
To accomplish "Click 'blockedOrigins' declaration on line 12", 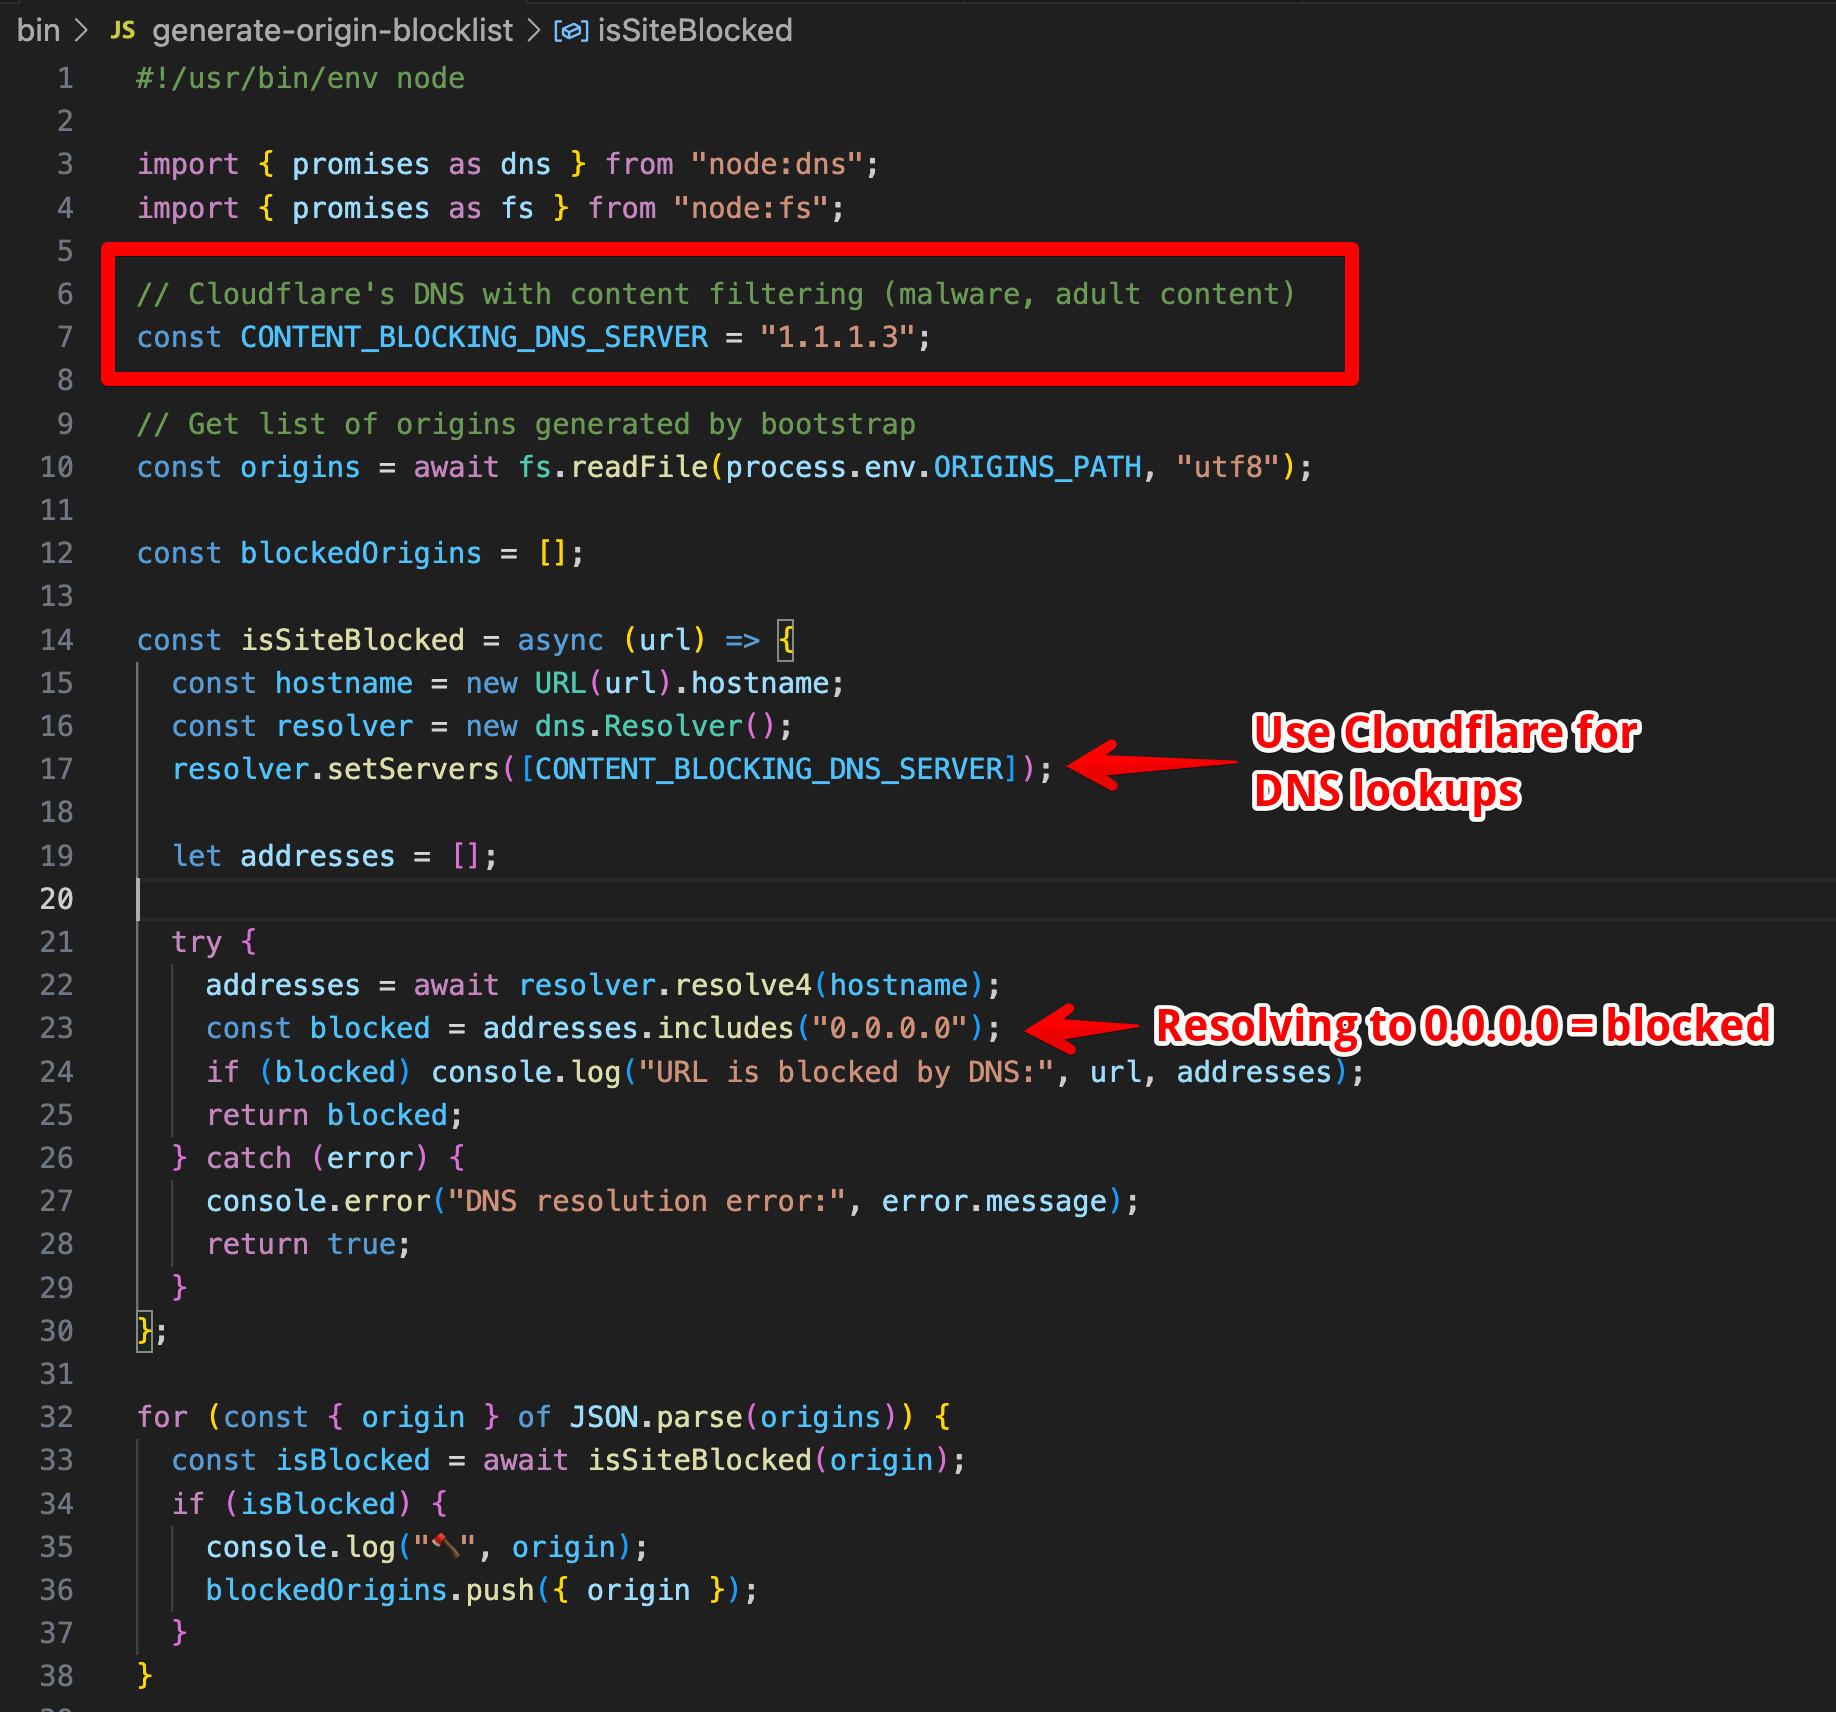I will [361, 553].
